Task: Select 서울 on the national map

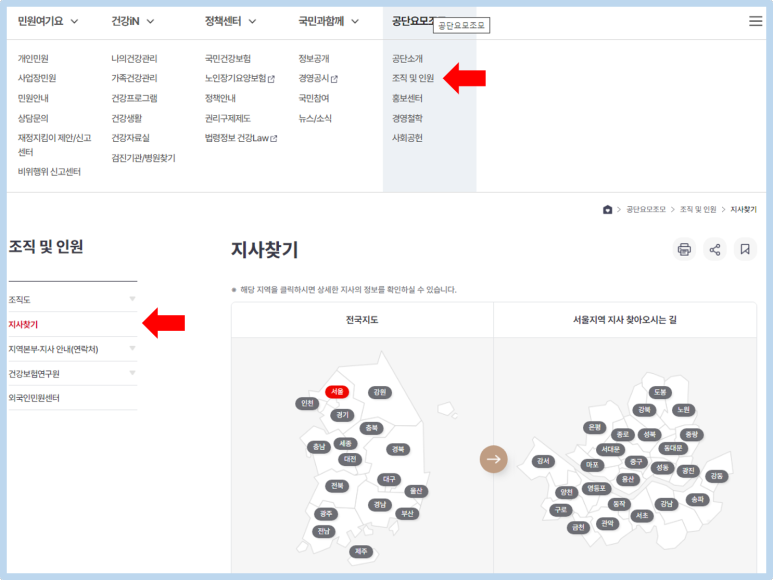Action: (337, 392)
